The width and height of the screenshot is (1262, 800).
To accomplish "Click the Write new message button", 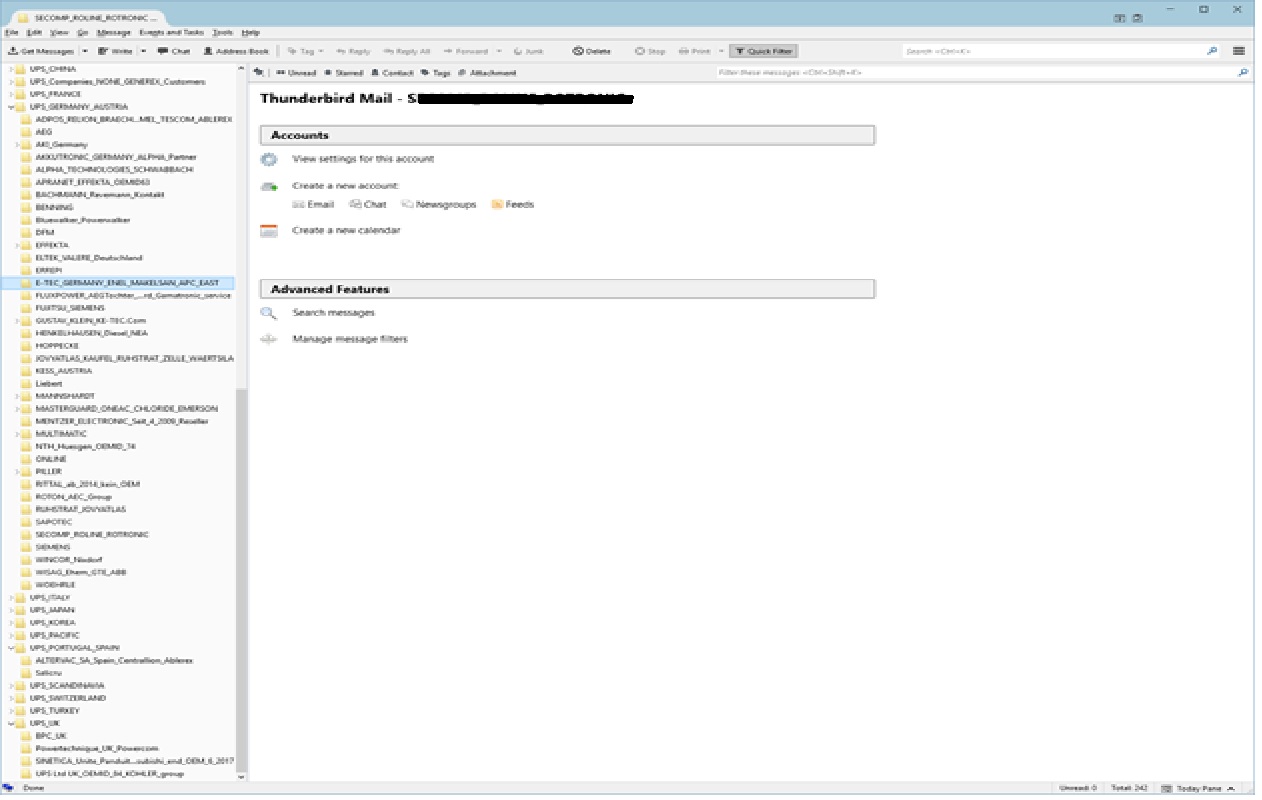I will (x=116, y=51).
